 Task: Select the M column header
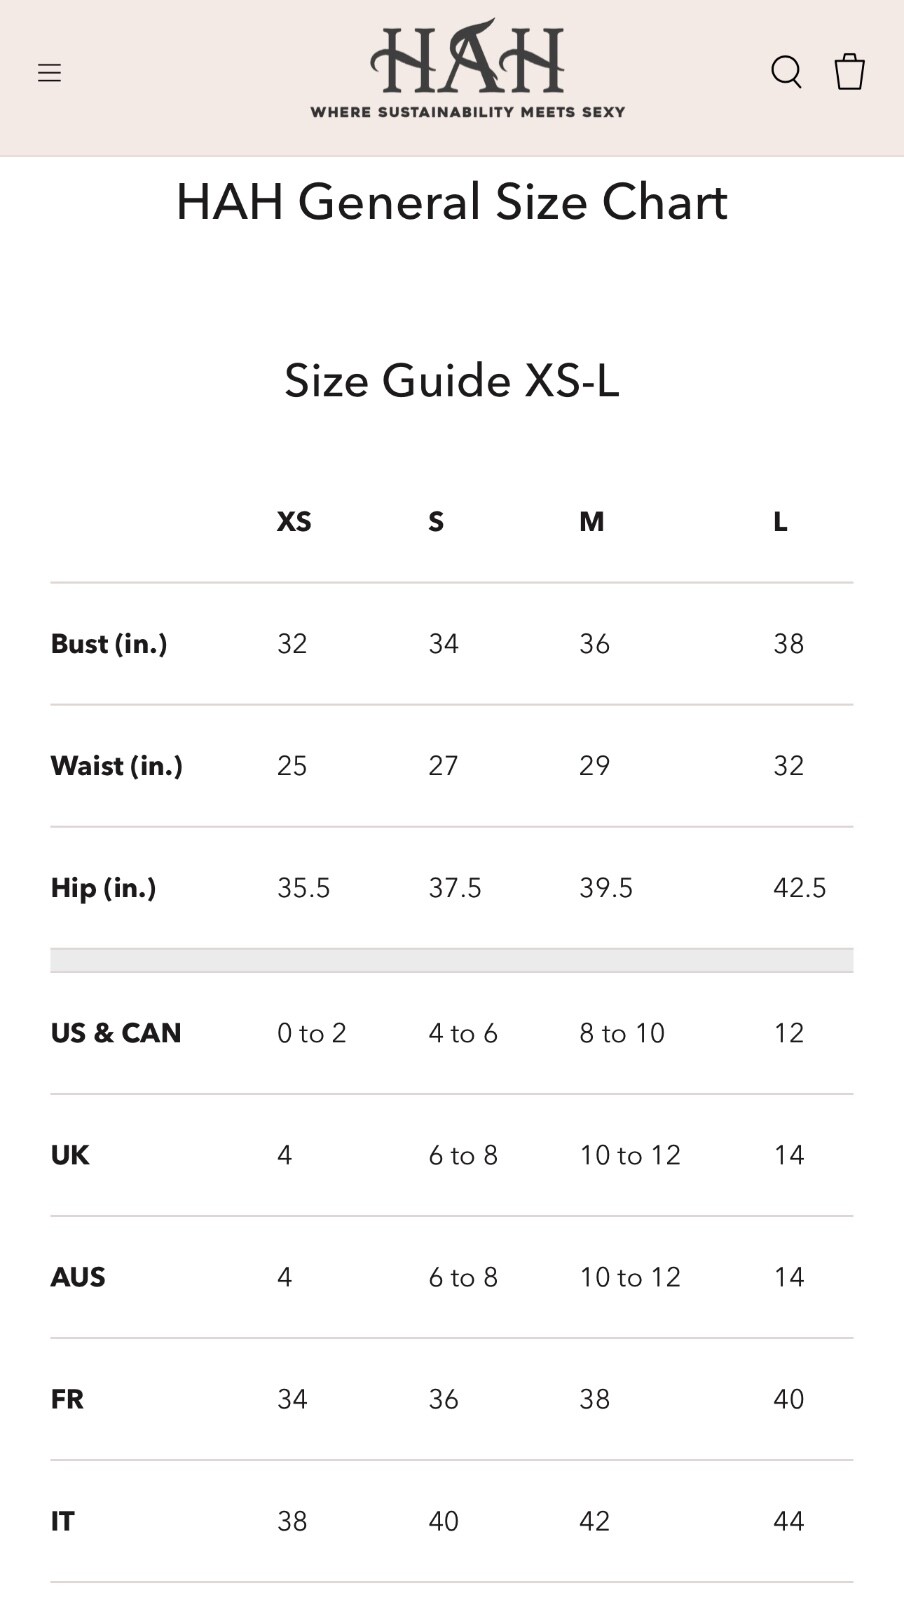point(591,522)
